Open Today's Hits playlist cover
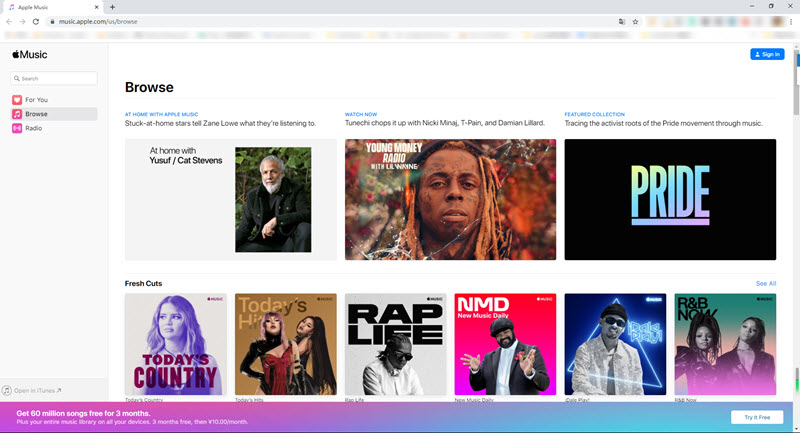The height and width of the screenshot is (433, 800). pos(286,344)
